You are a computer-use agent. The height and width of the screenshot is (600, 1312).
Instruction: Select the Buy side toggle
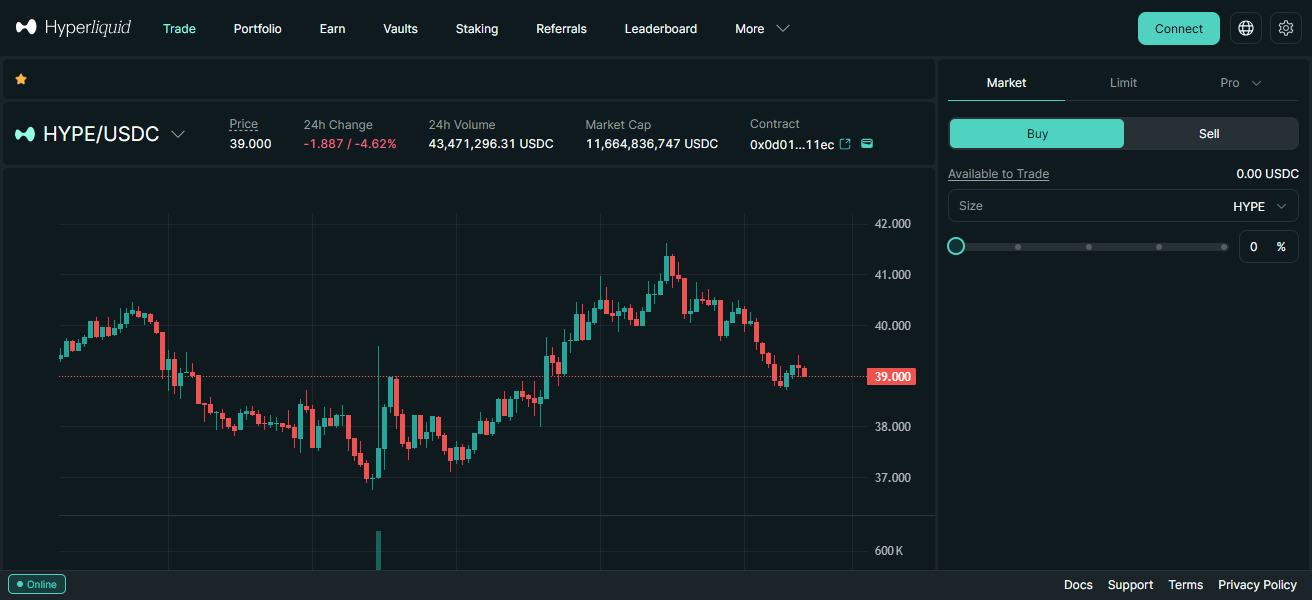tap(1037, 133)
